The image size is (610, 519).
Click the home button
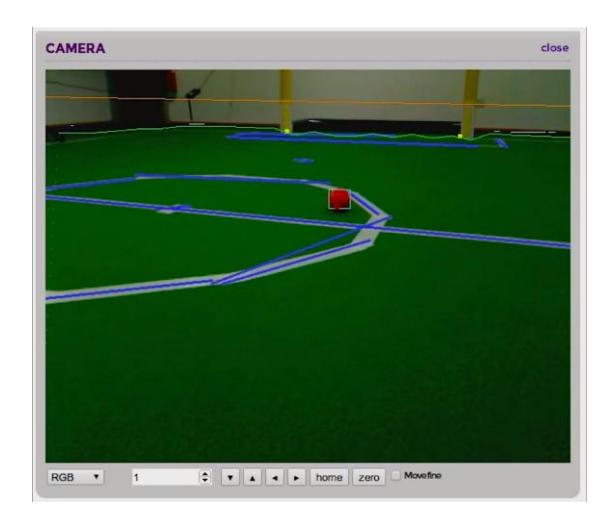[x=329, y=477]
